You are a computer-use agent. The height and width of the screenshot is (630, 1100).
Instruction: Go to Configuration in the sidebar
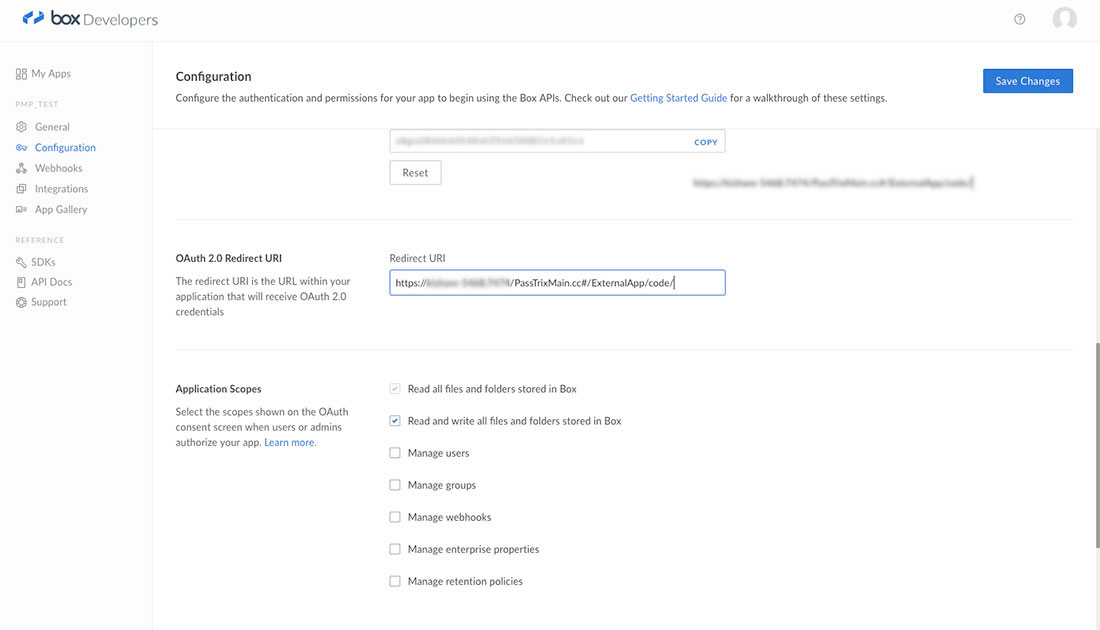point(65,148)
